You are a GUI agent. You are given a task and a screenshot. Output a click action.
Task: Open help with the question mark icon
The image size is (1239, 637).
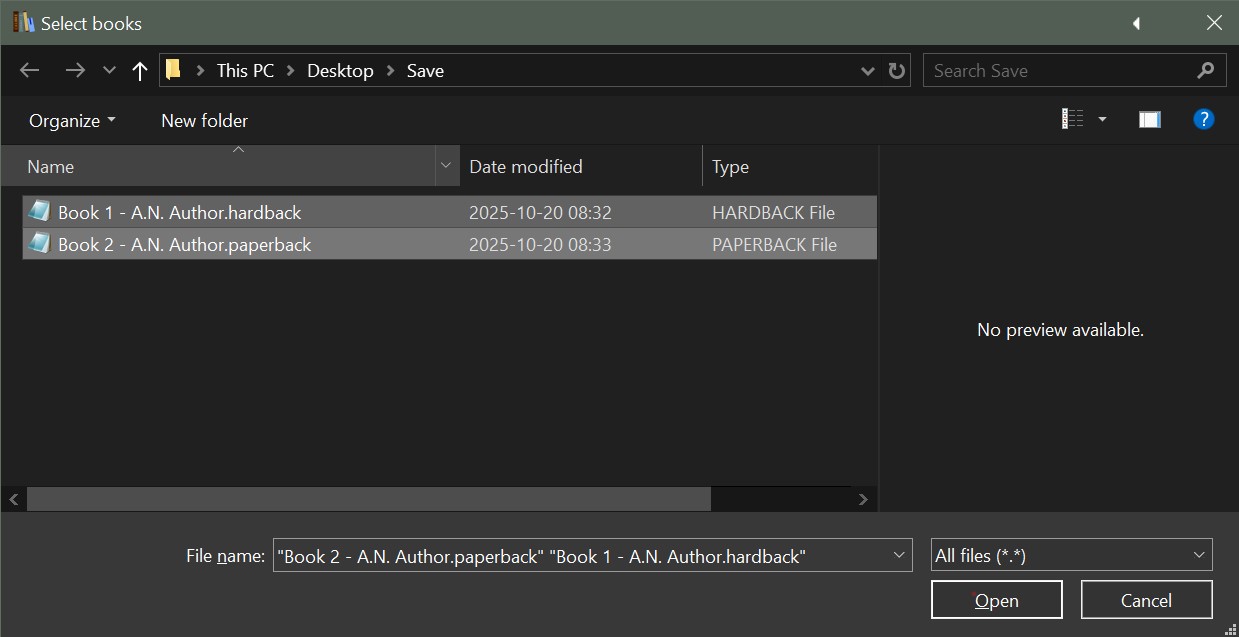click(x=1204, y=119)
